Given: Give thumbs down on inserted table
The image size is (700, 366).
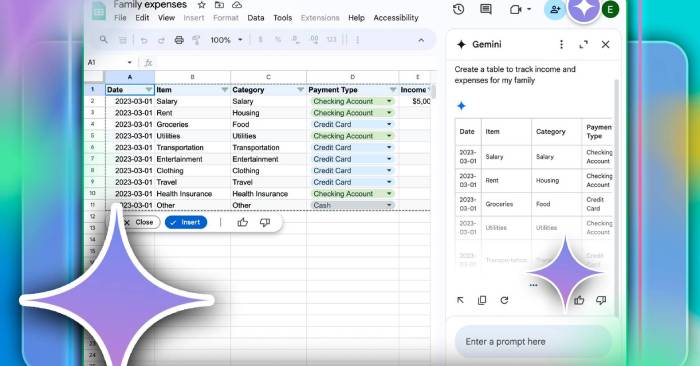Looking at the screenshot, I should tap(265, 222).
